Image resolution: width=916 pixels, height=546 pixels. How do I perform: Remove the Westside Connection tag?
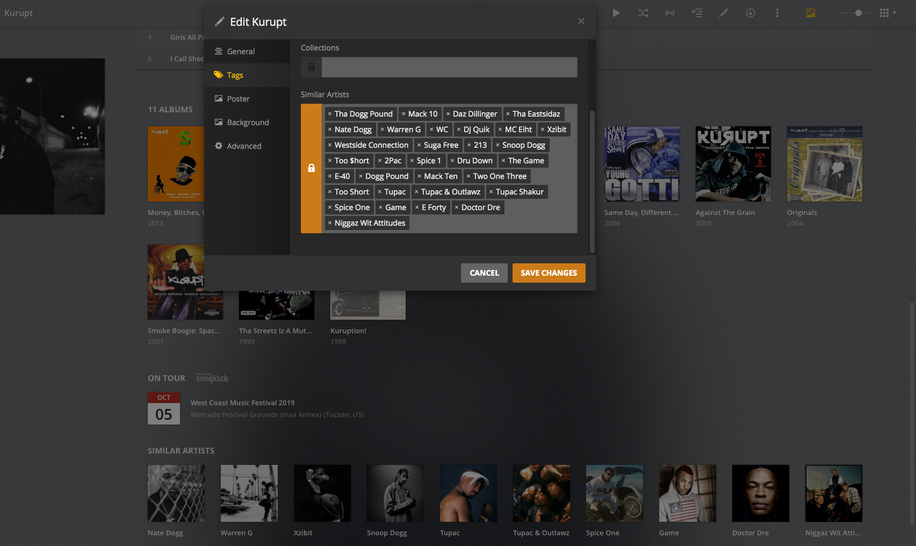(329, 145)
